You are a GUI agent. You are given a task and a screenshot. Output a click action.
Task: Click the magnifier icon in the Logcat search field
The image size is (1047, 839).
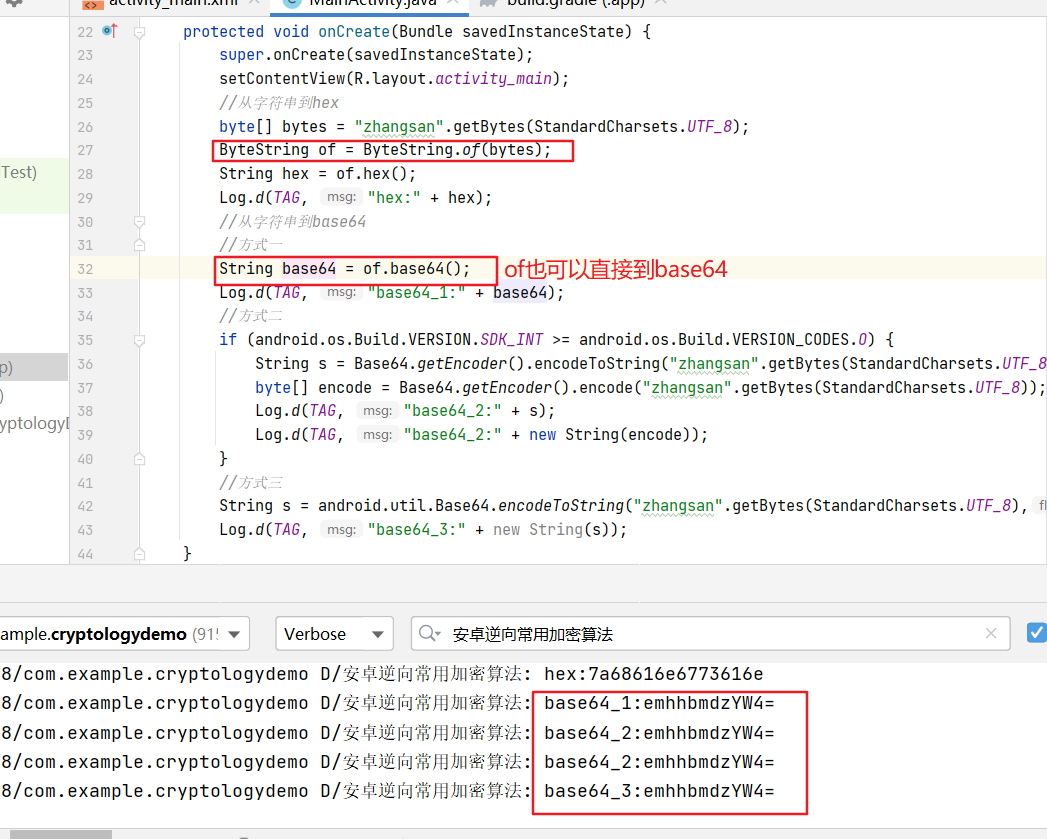pyautogui.click(x=428, y=633)
